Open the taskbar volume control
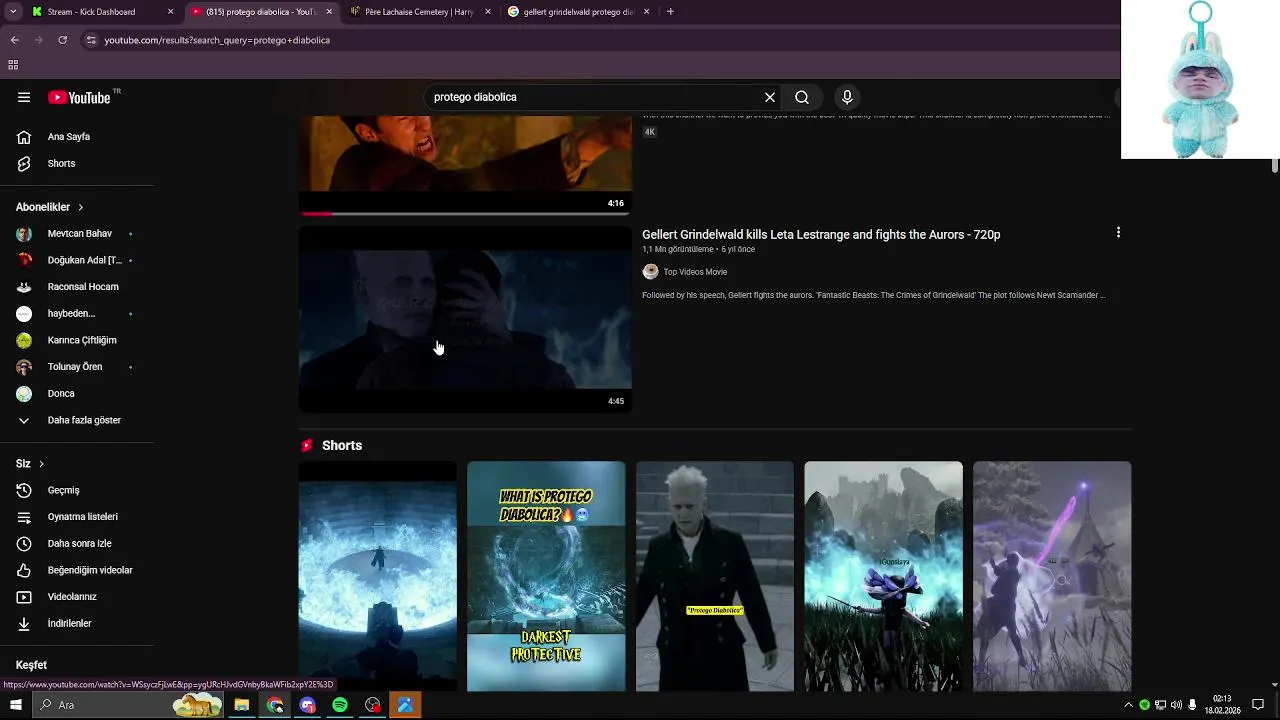Image resolution: width=1280 pixels, height=720 pixels. (1176, 705)
